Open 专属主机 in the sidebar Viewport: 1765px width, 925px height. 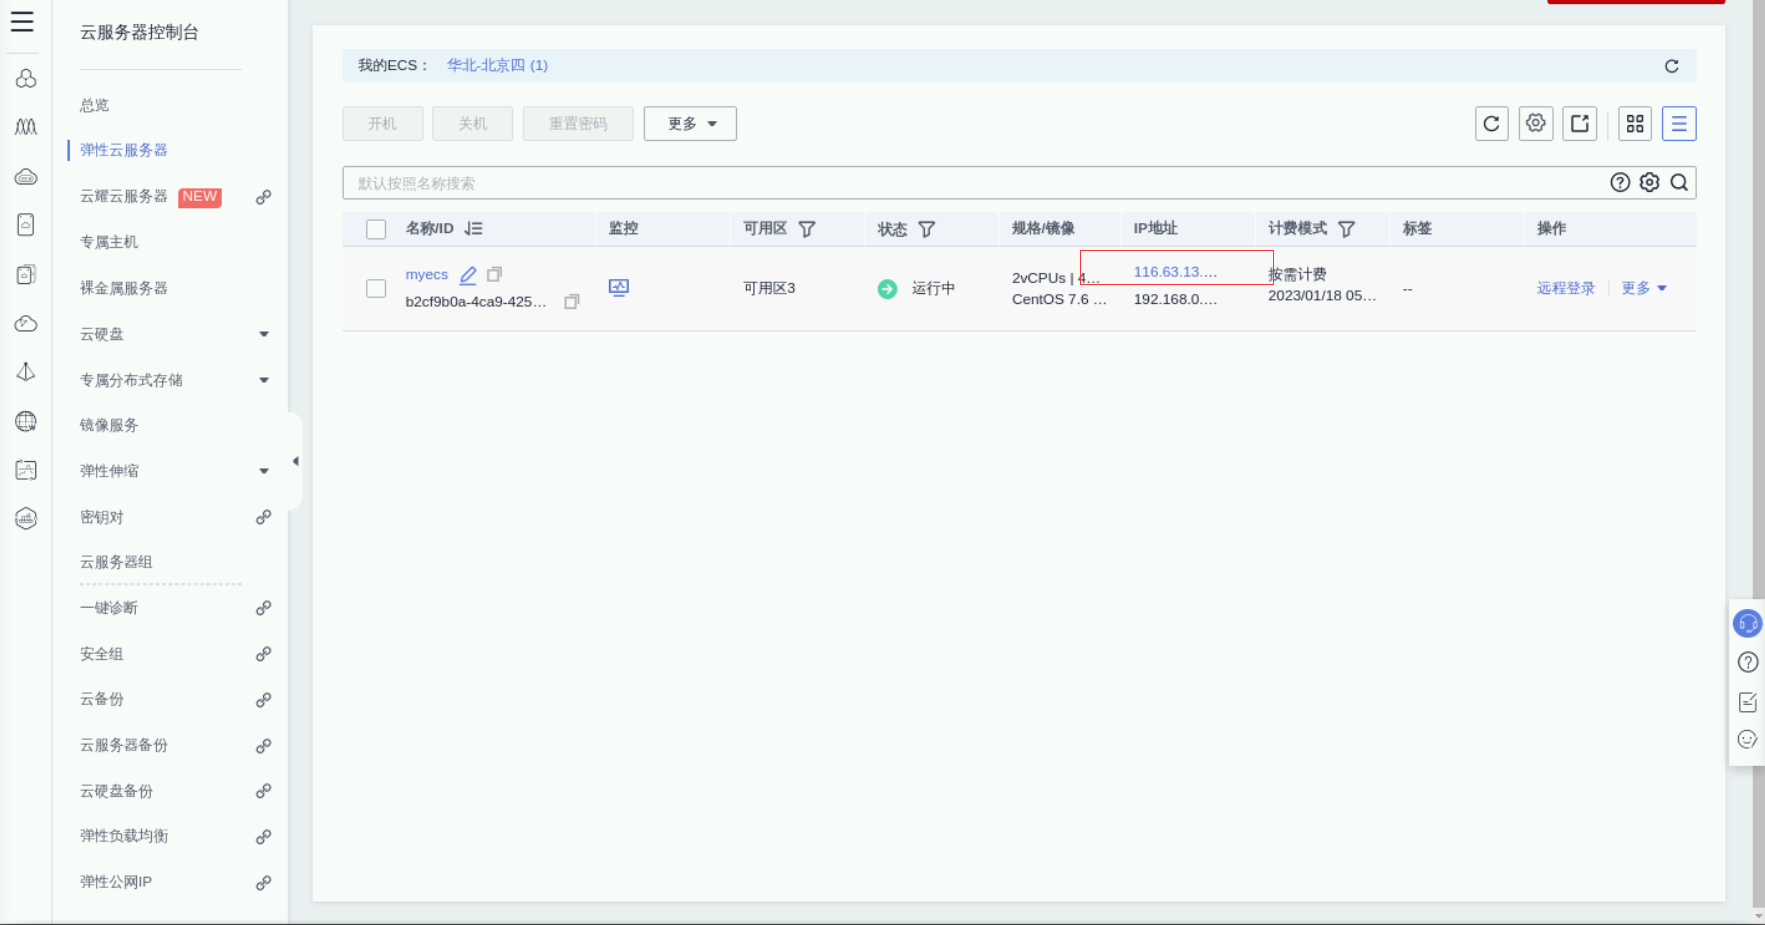[x=109, y=242]
